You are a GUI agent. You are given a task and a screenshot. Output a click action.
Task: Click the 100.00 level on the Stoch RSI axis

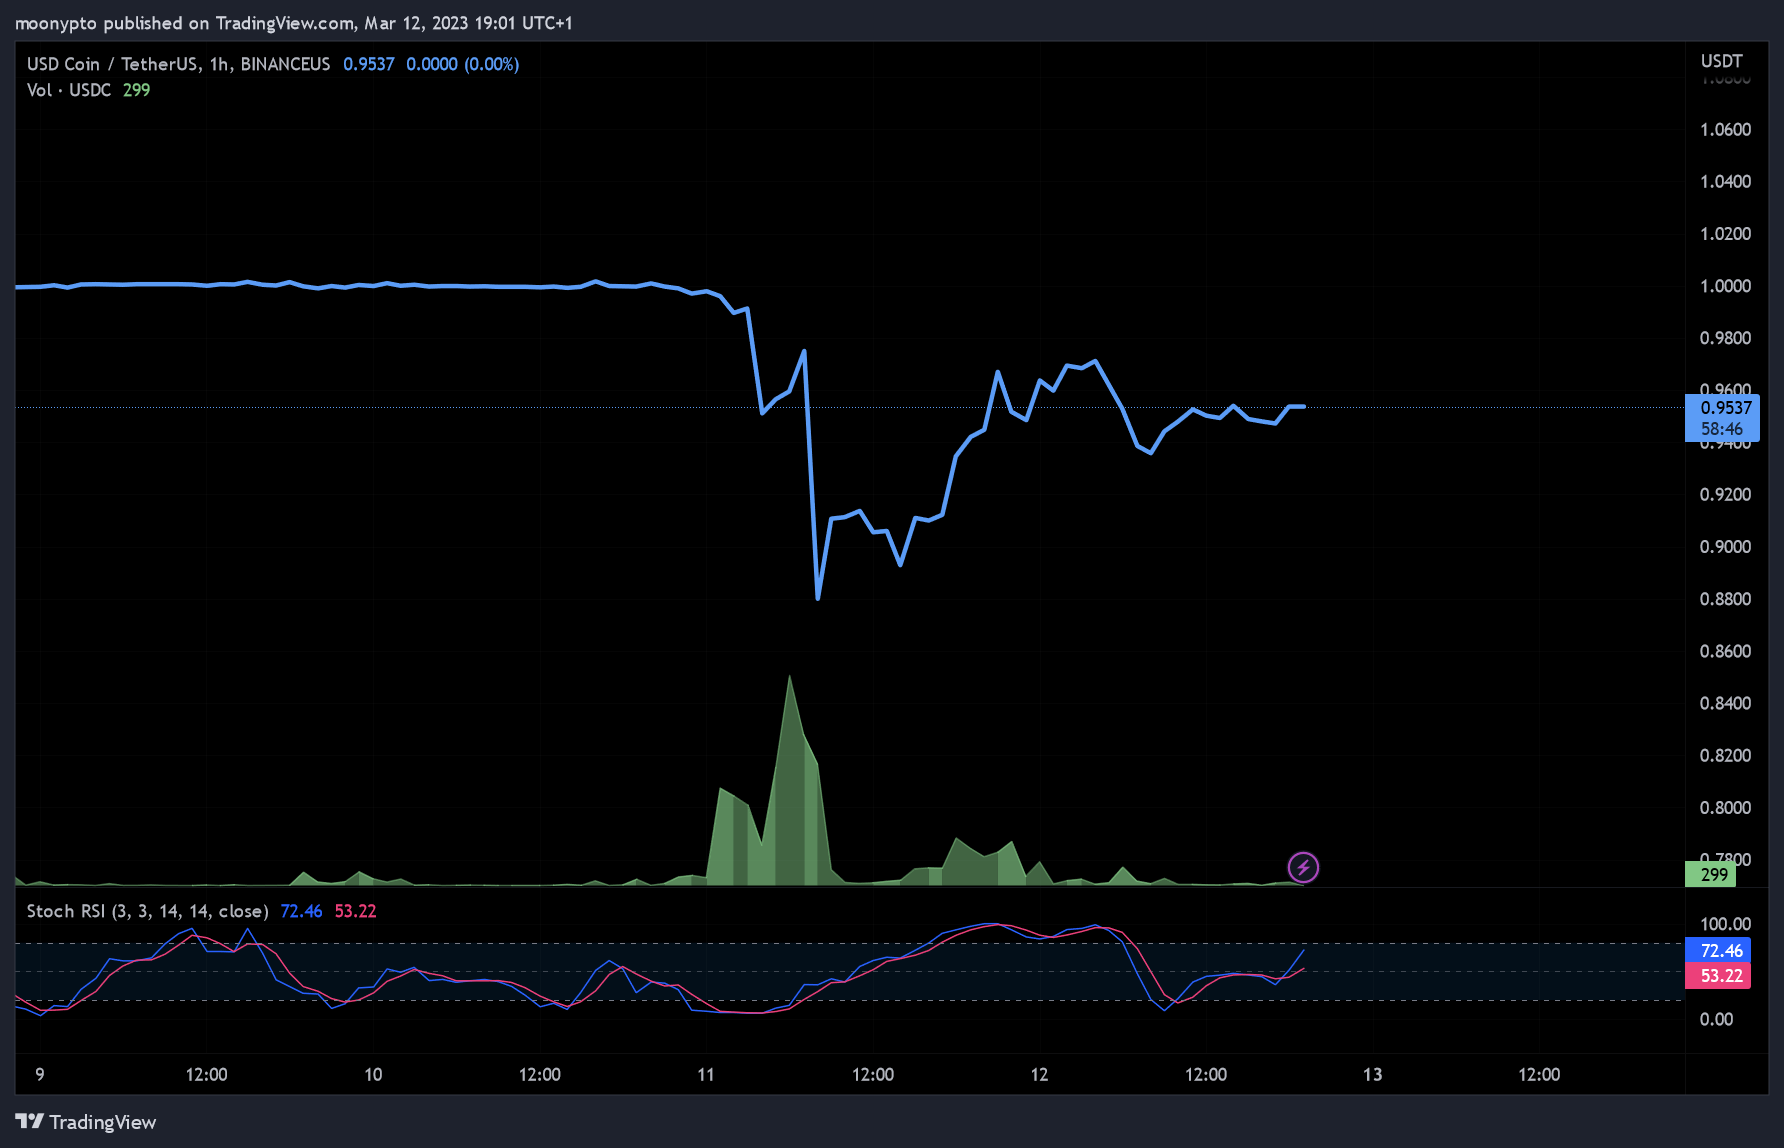pyautogui.click(x=1725, y=924)
